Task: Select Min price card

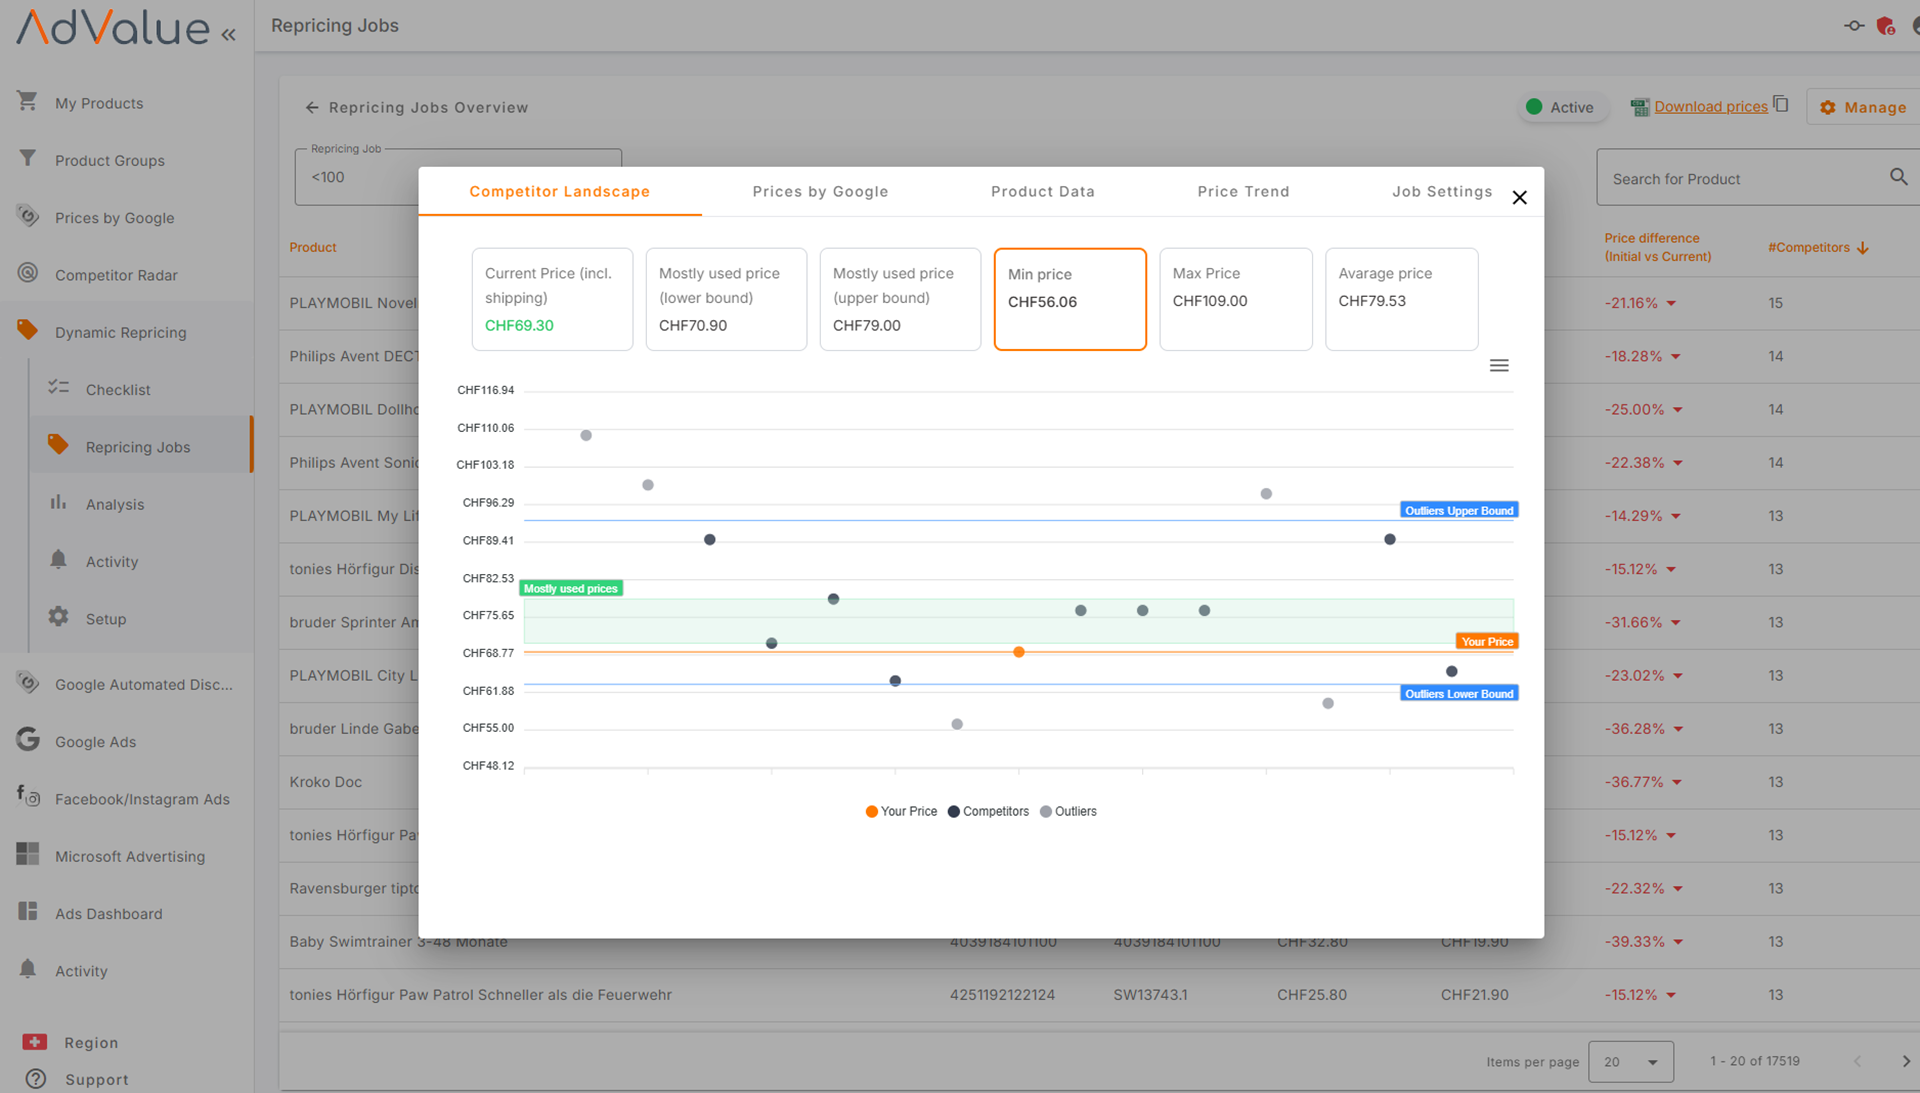Action: click(1070, 299)
